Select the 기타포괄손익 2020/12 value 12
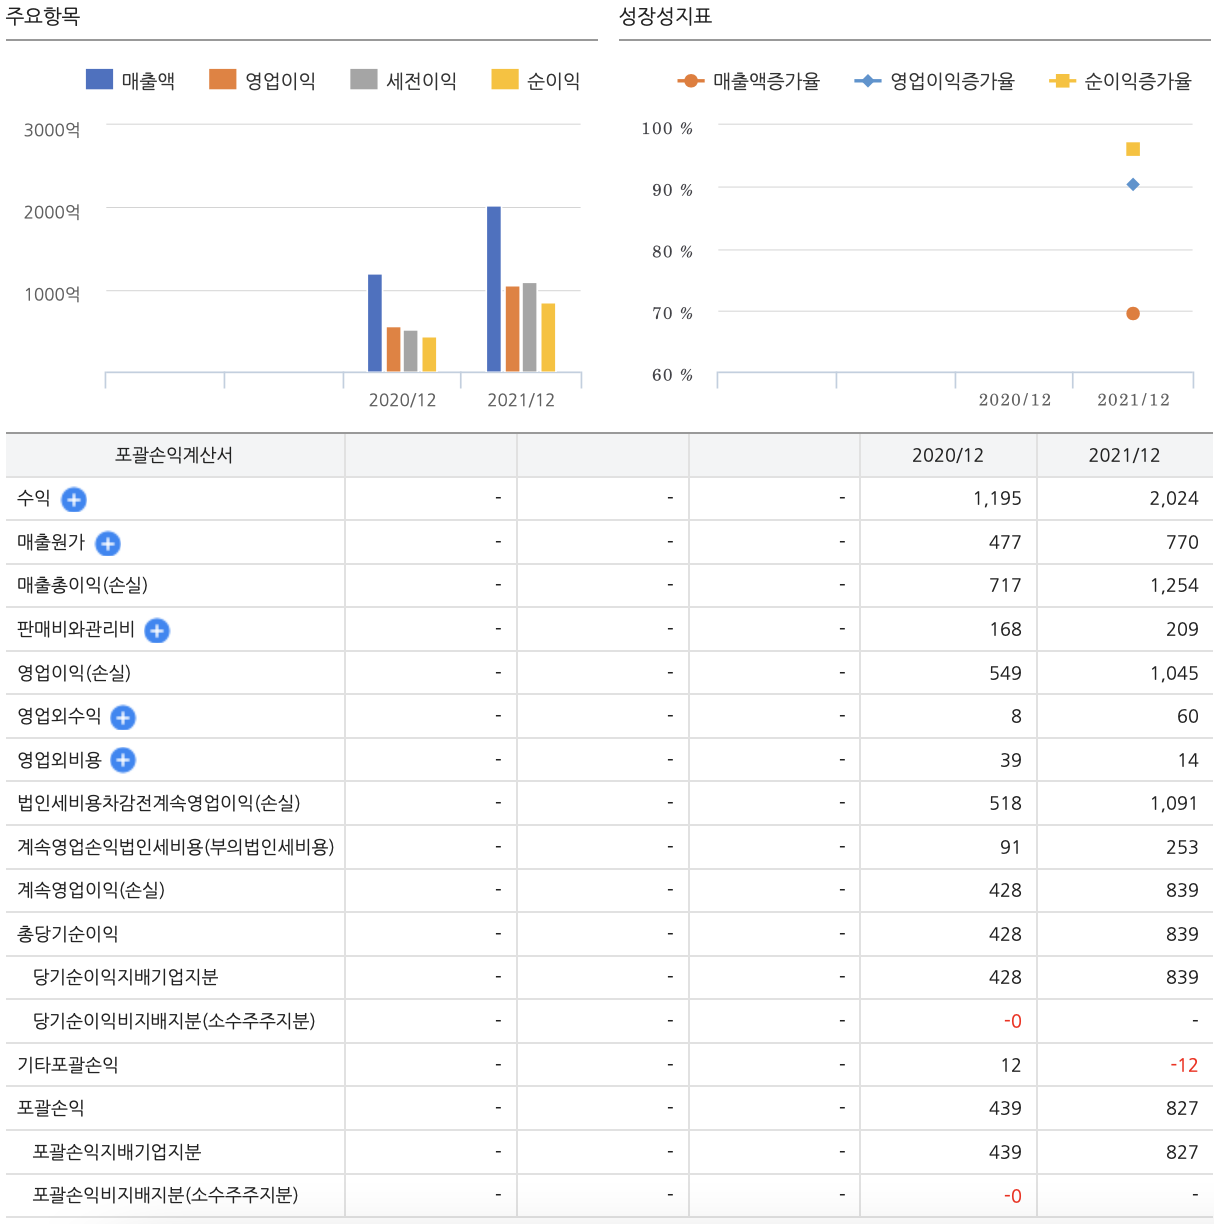 pos(1011,1065)
